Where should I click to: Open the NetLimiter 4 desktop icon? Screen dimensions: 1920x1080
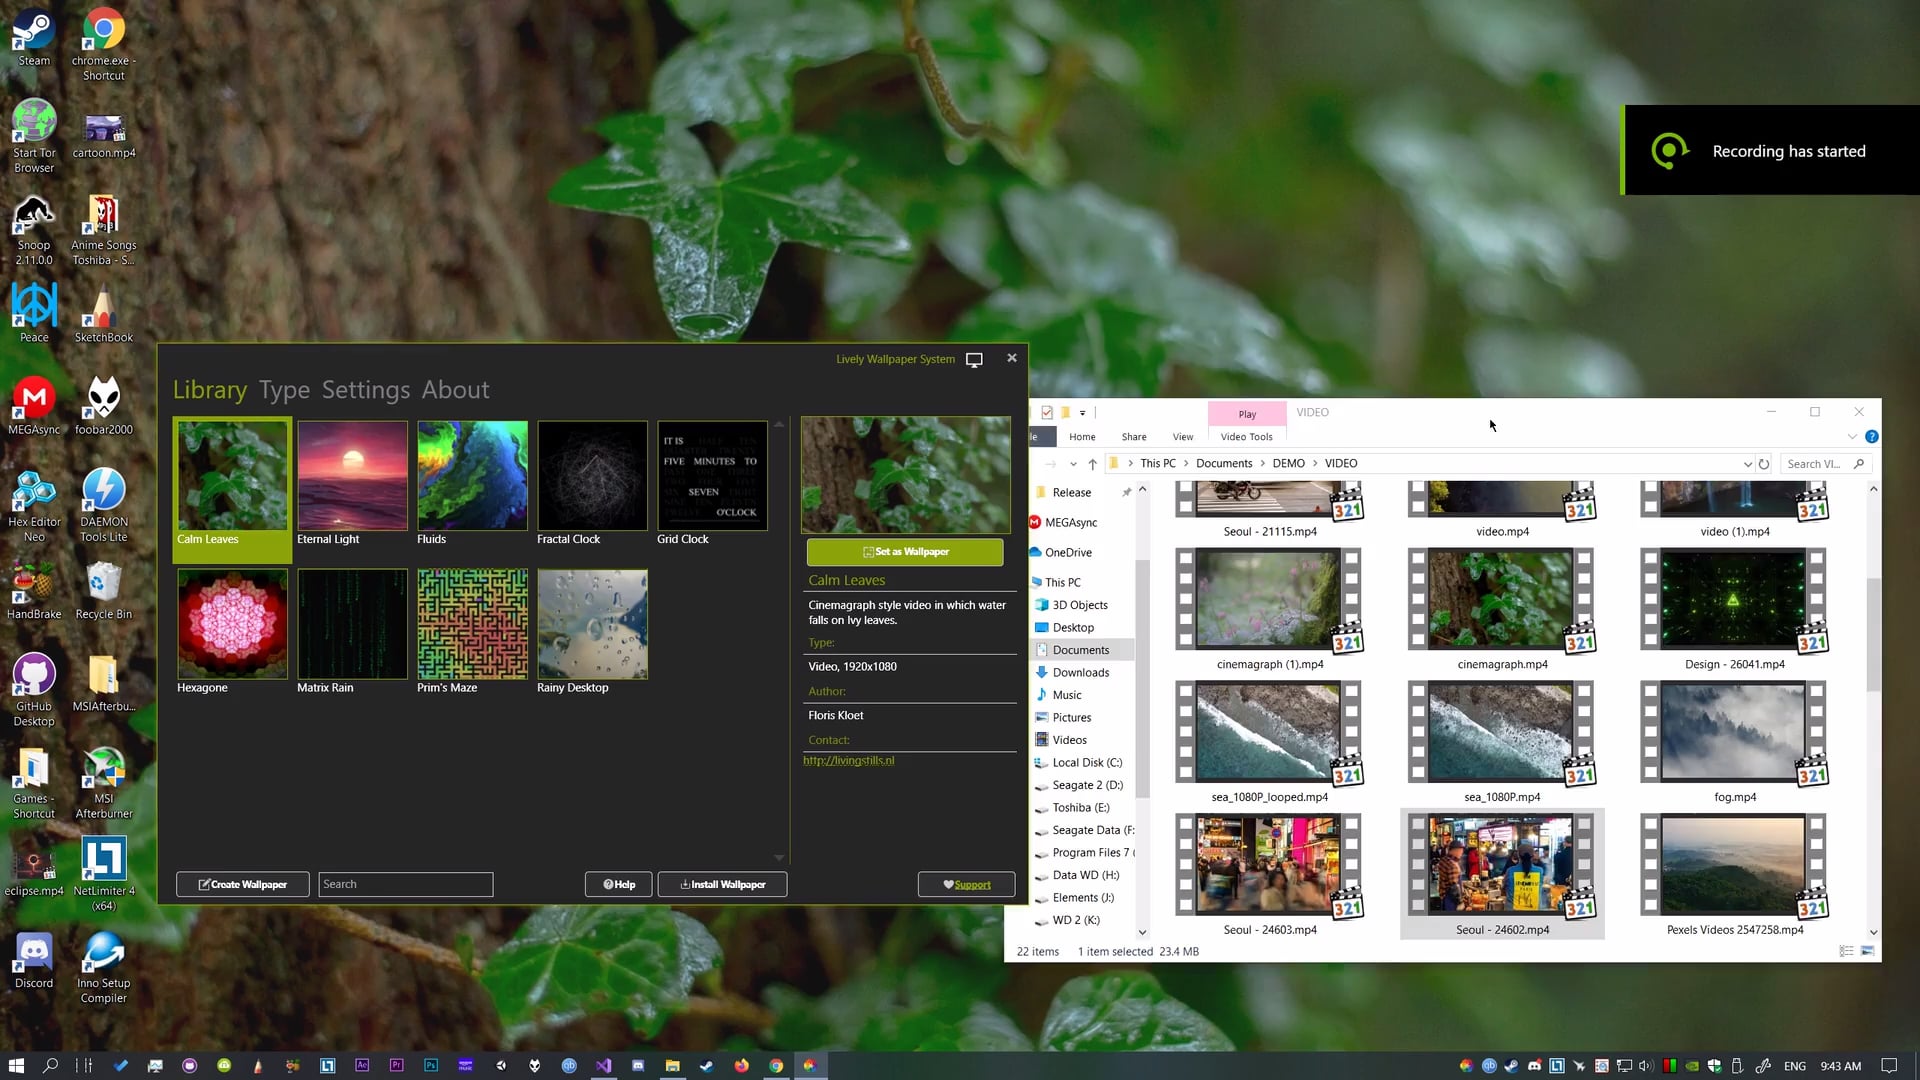(x=104, y=875)
